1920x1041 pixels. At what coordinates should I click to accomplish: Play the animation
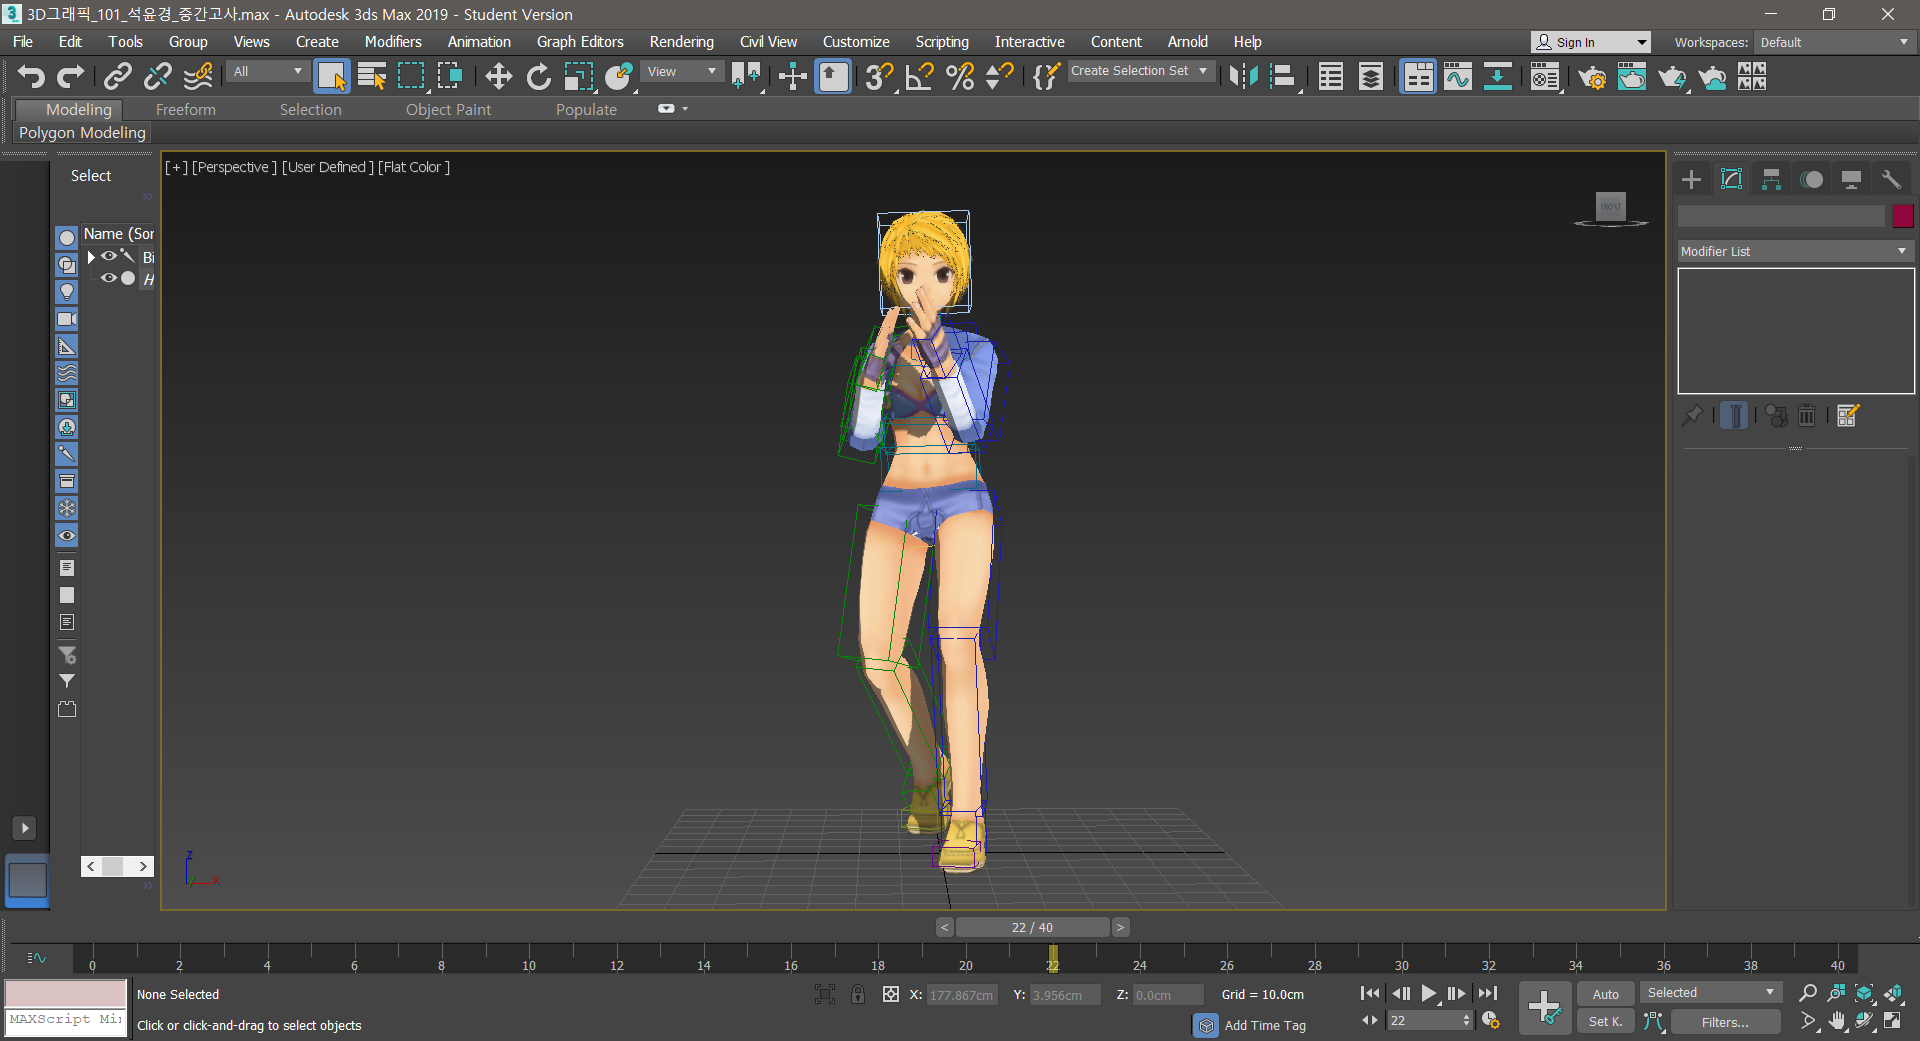coord(1429,993)
